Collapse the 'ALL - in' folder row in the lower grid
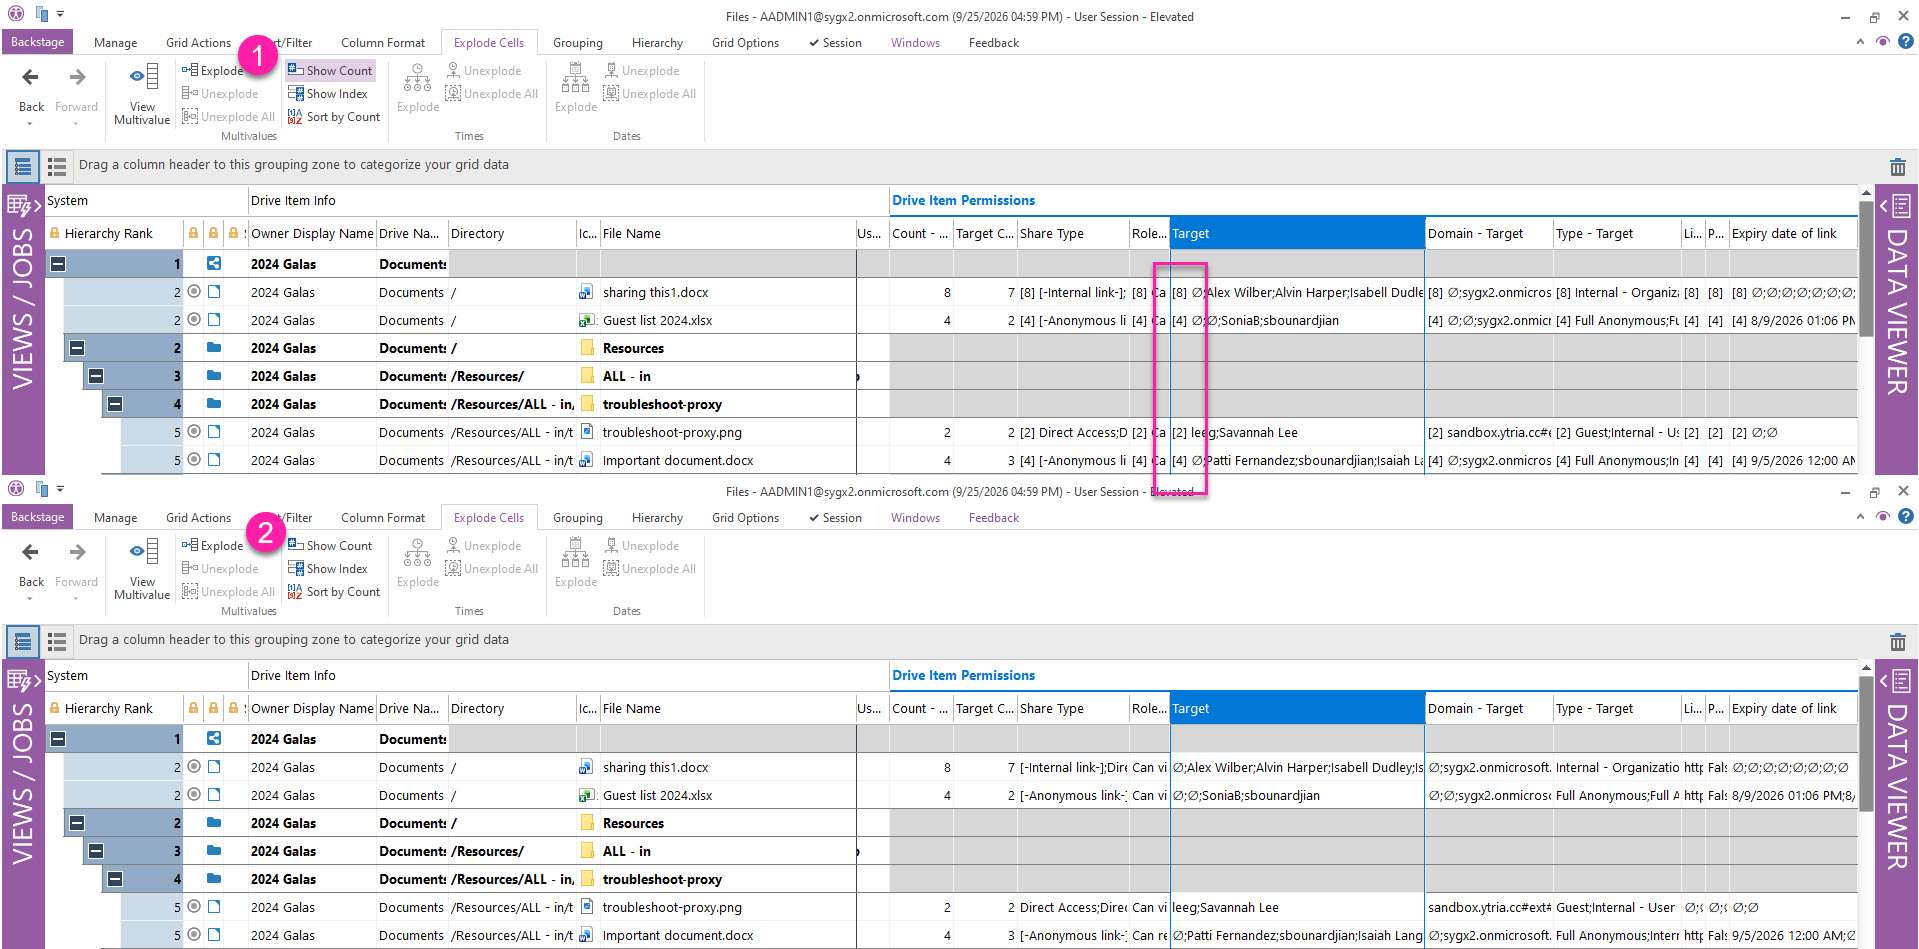 coord(96,851)
